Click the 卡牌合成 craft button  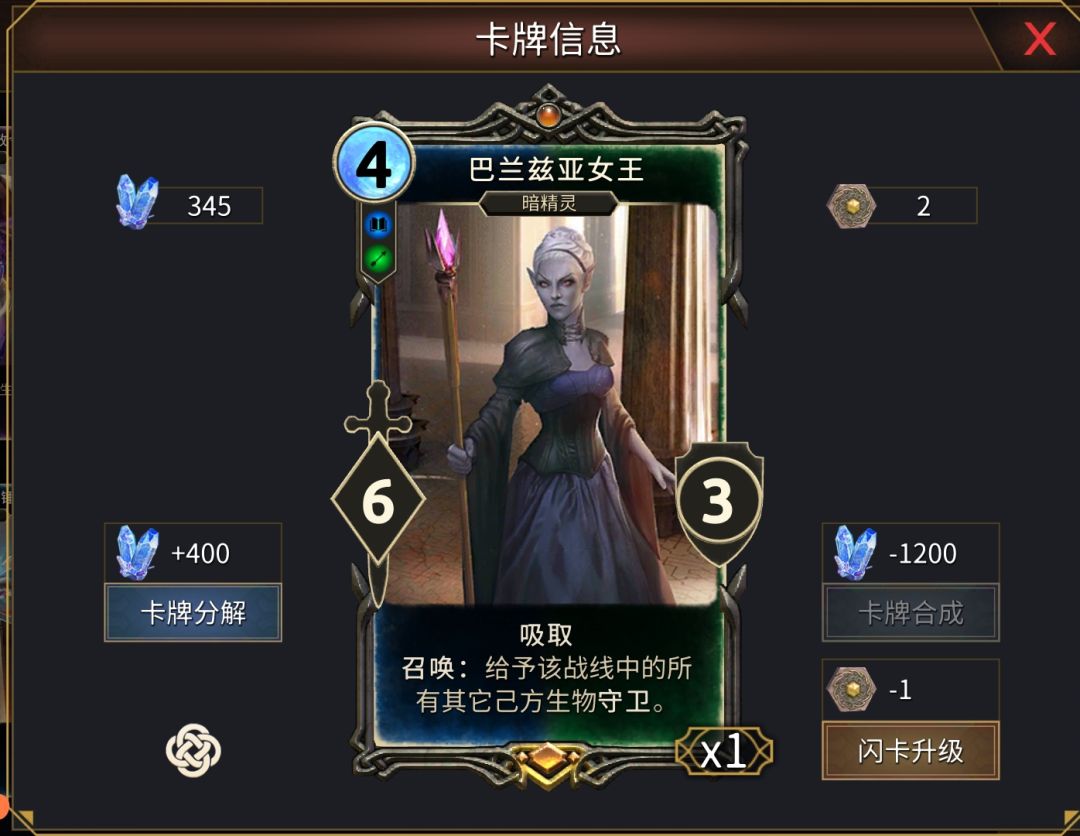pos(911,612)
